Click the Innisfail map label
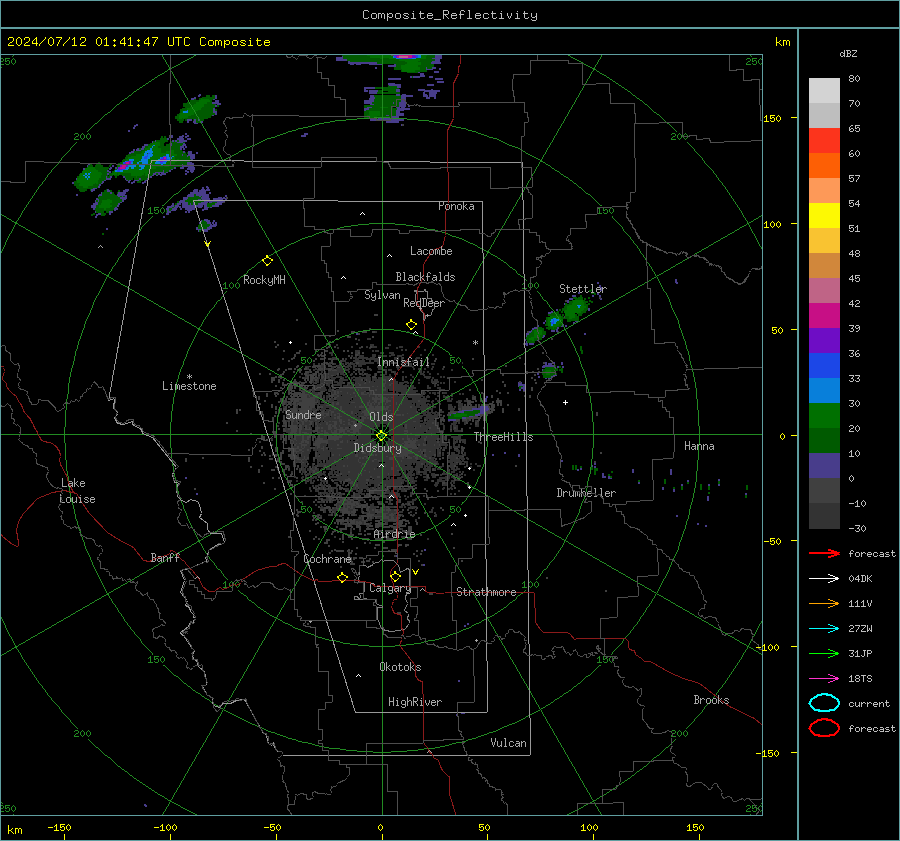The image size is (900, 841). [x=403, y=362]
